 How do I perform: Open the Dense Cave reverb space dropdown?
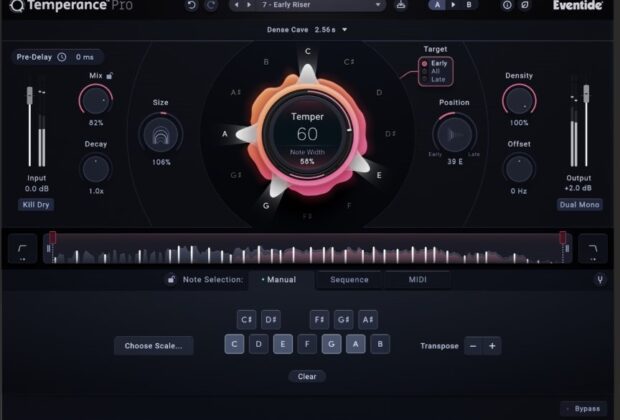pyautogui.click(x=307, y=30)
